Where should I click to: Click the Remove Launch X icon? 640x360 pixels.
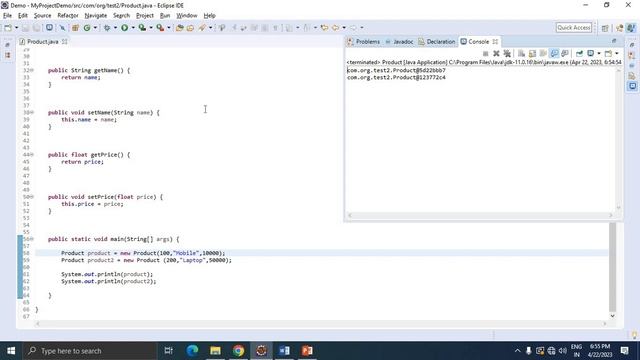[496, 53]
